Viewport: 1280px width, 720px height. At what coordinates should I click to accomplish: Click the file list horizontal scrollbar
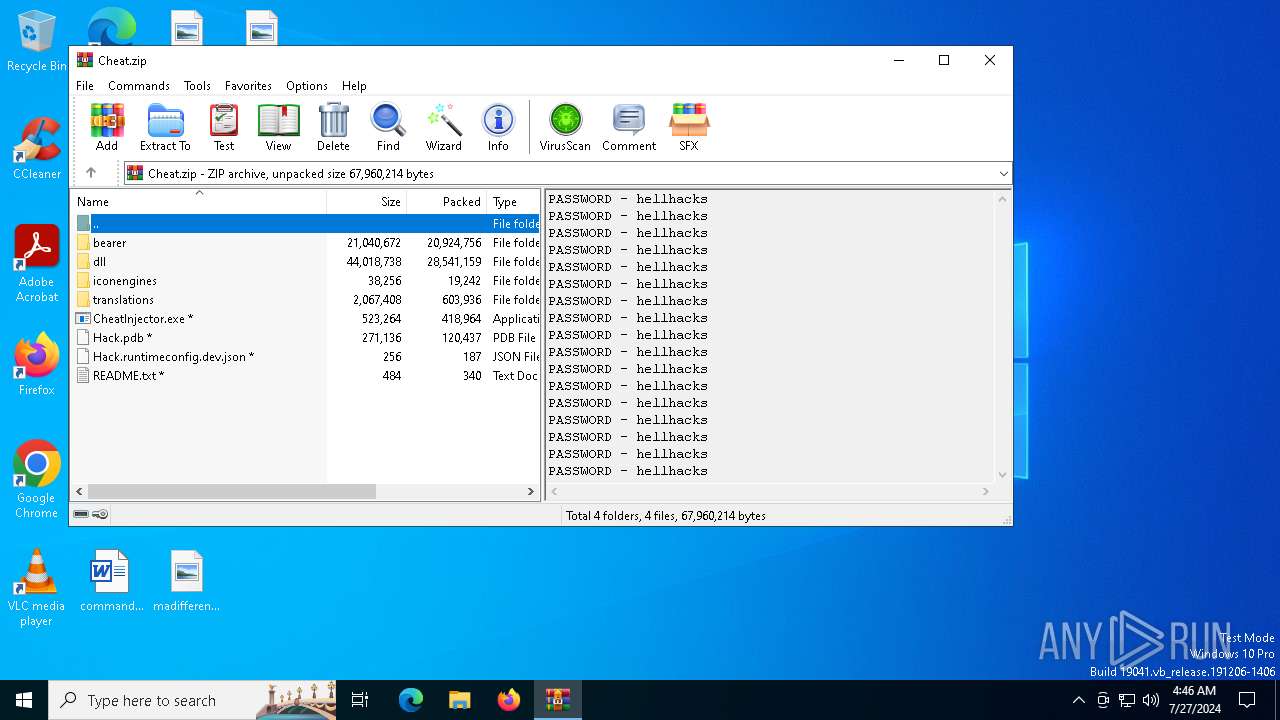(x=232, y=491)
